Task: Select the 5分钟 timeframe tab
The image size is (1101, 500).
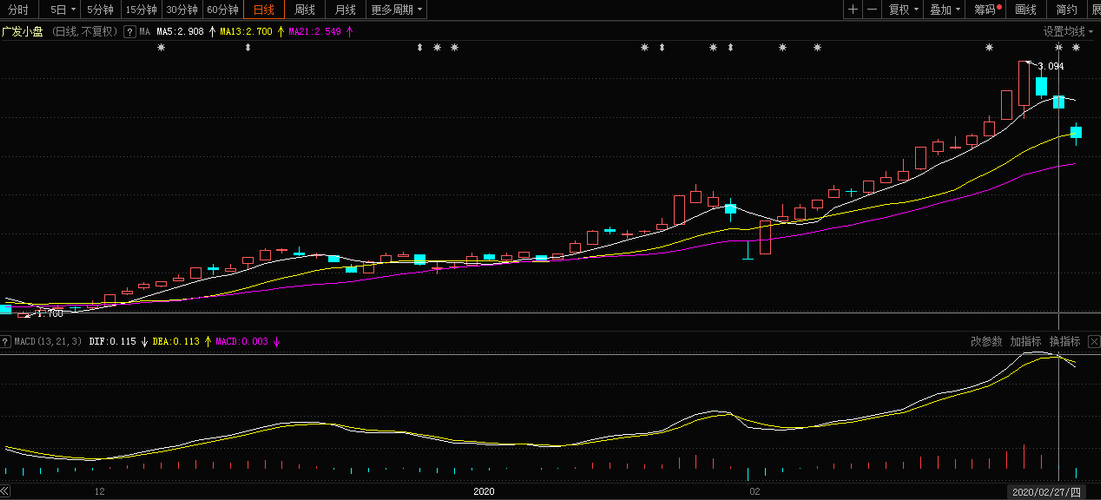Action: (100, 10)
